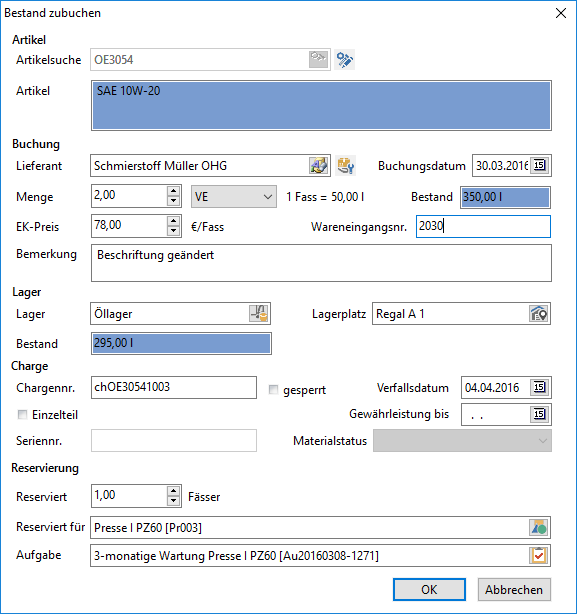Click the Buchung Bestand value 350,00 l

pos(505,197)
